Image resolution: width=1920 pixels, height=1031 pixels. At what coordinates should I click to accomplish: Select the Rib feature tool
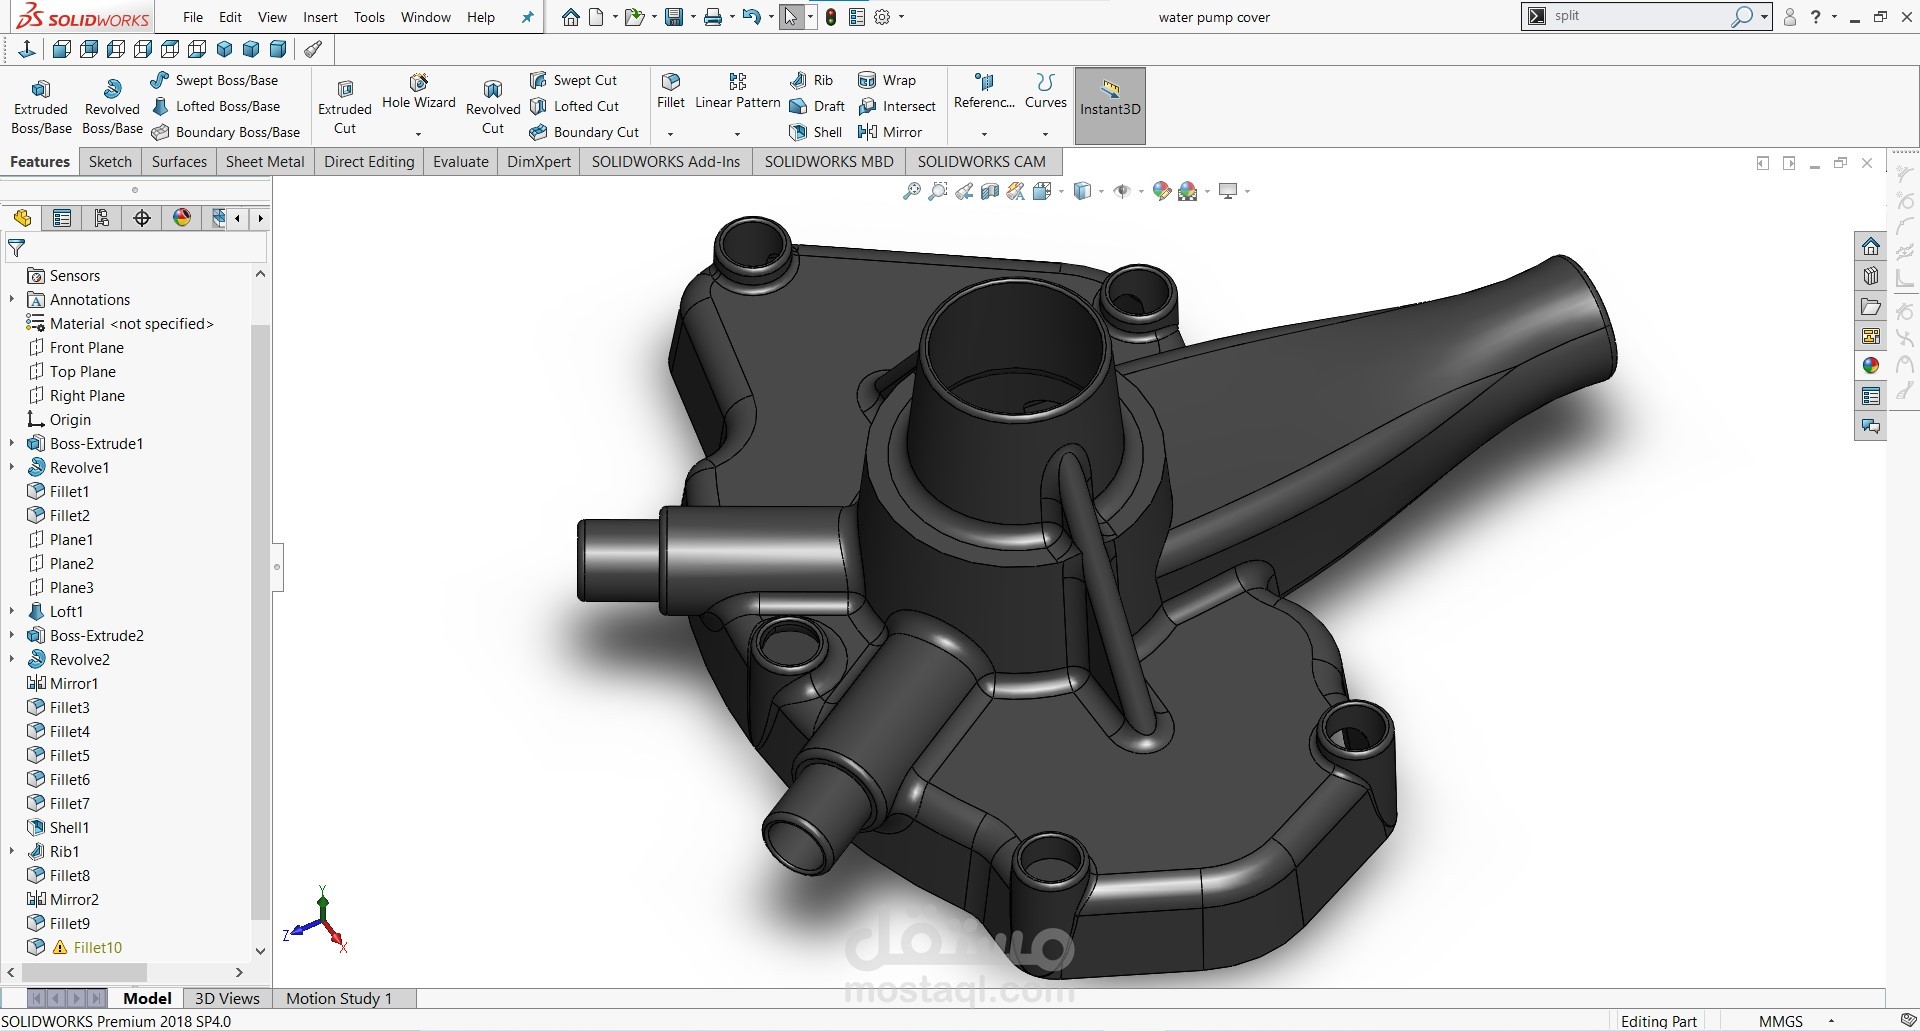pos(812,80)
